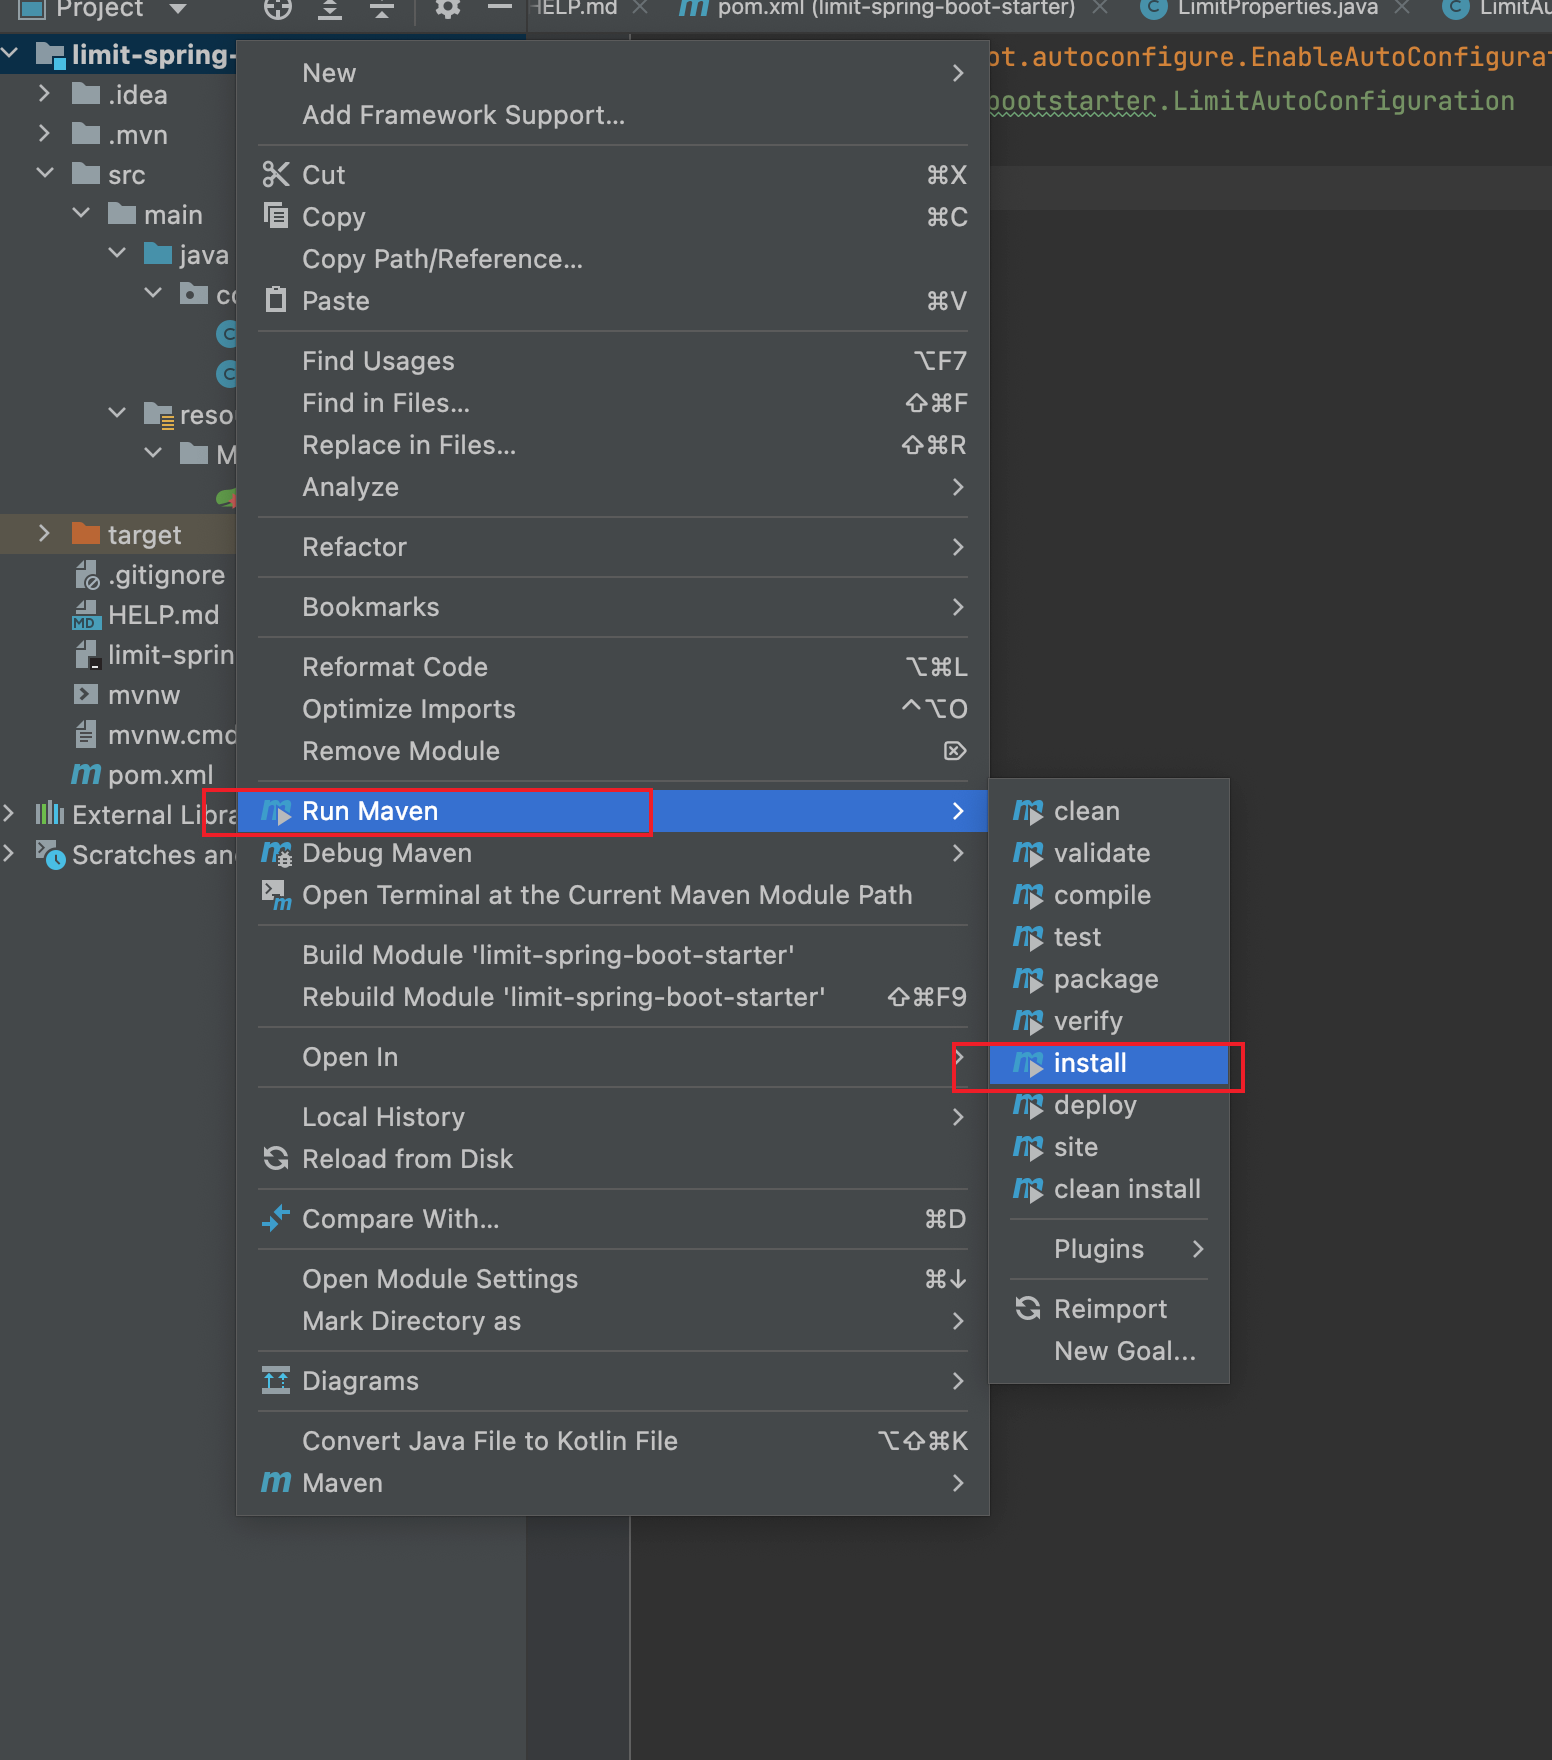1552x1760 pixels.
Task: Open the Project view dropdown arrow
Action: point(178,9)
